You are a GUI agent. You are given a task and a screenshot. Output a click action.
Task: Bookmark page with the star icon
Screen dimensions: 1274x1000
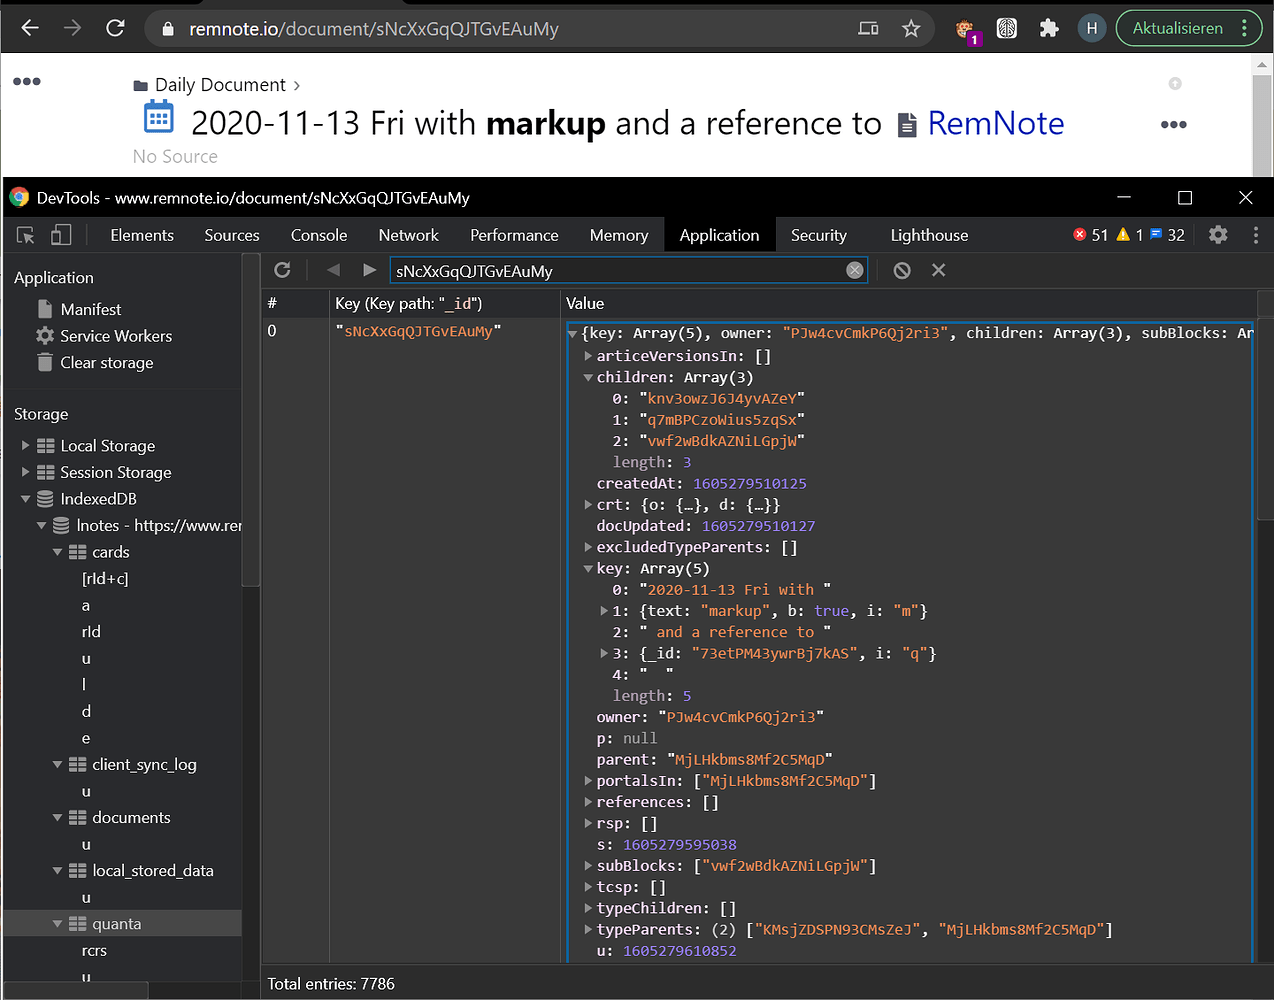tap(910, 29)
